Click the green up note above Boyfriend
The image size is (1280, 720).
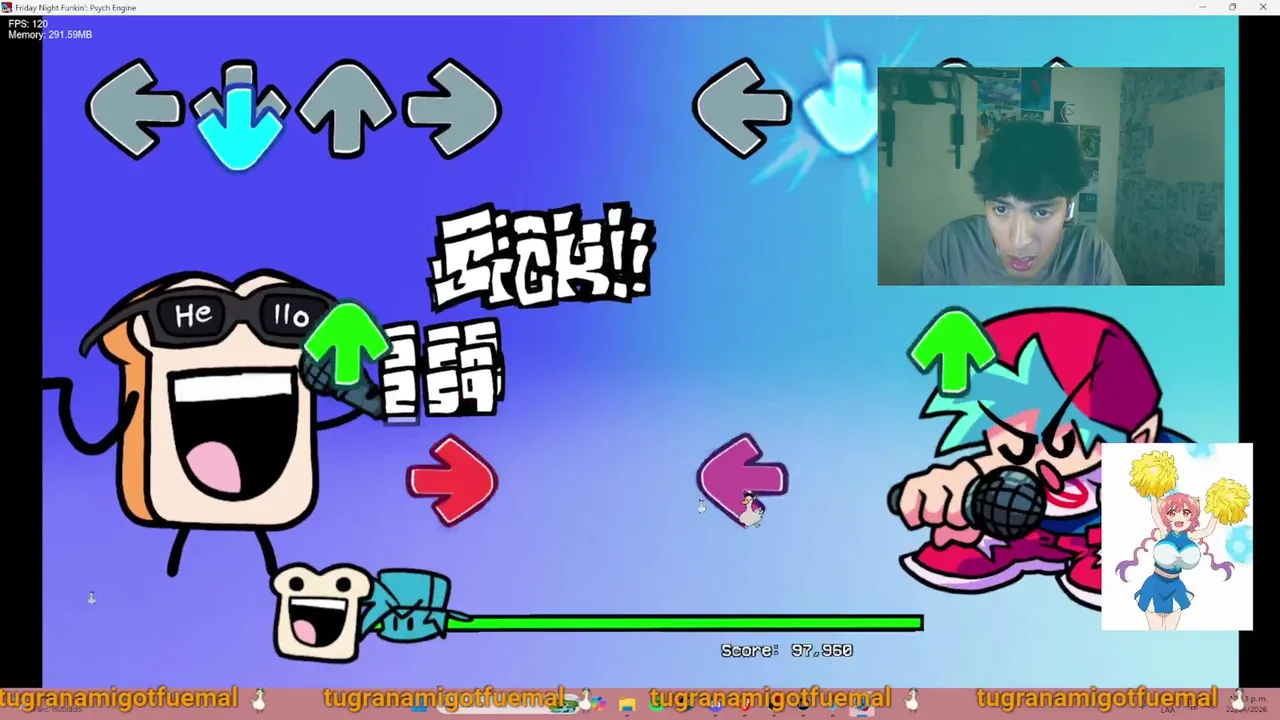[952, 352]
